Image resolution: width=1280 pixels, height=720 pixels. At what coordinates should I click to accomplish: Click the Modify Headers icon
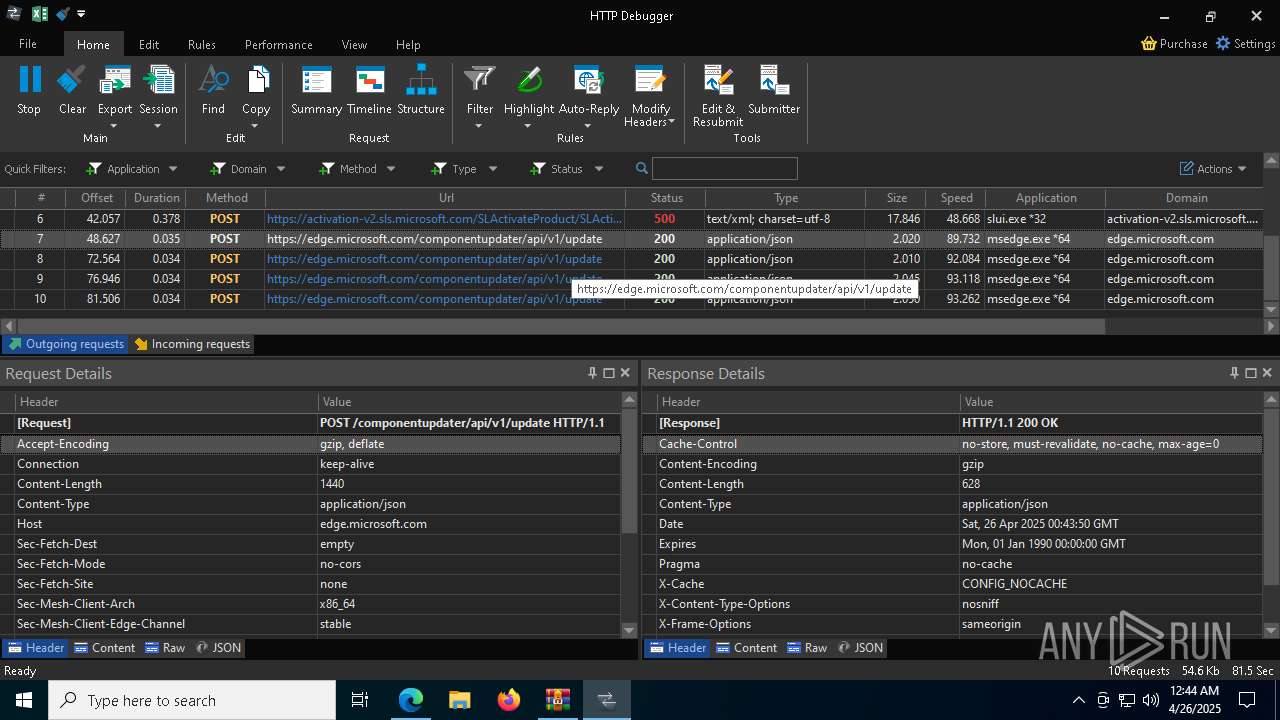point(650,80)
